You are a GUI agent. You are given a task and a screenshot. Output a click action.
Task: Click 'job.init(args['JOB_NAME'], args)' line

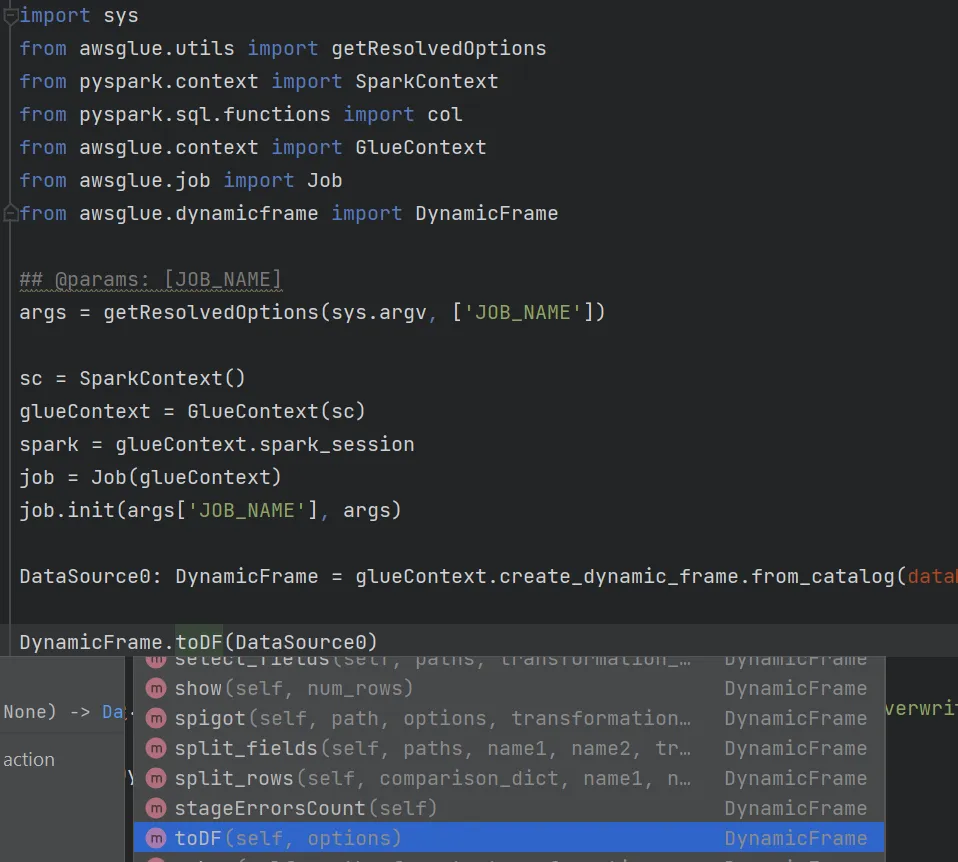click(210, 510)
